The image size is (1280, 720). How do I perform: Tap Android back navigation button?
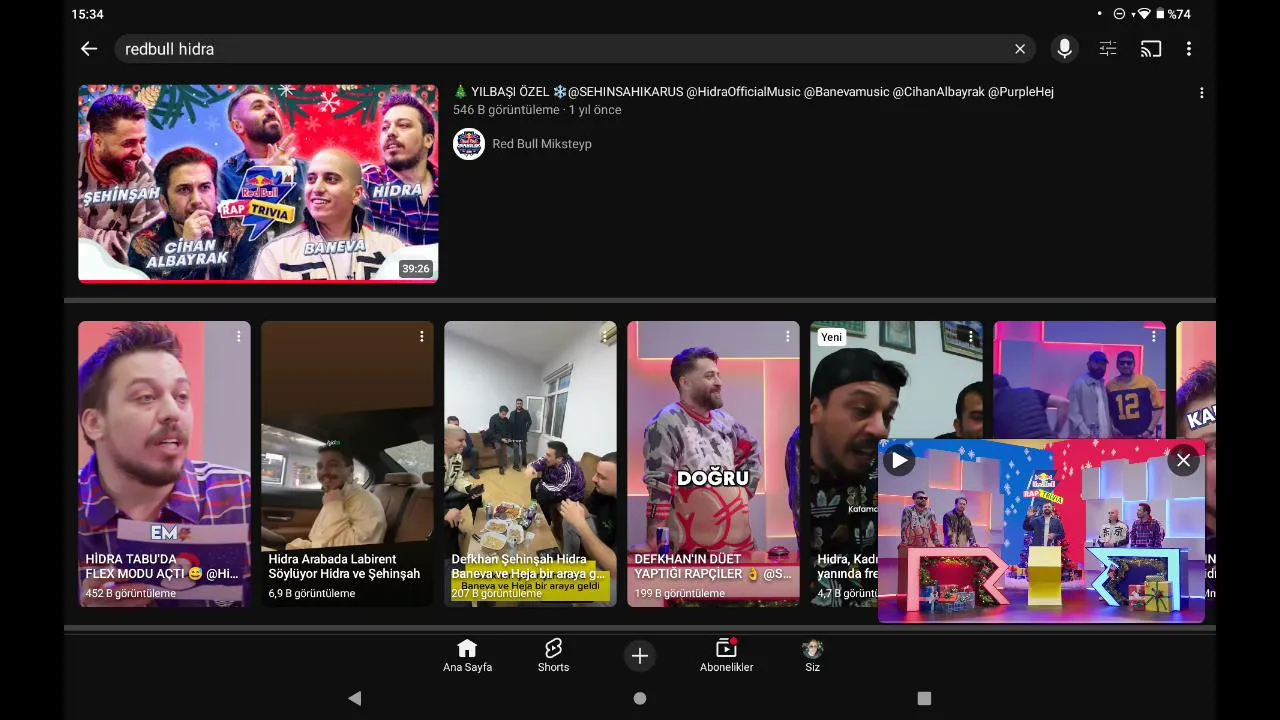[x=354, y=698]
